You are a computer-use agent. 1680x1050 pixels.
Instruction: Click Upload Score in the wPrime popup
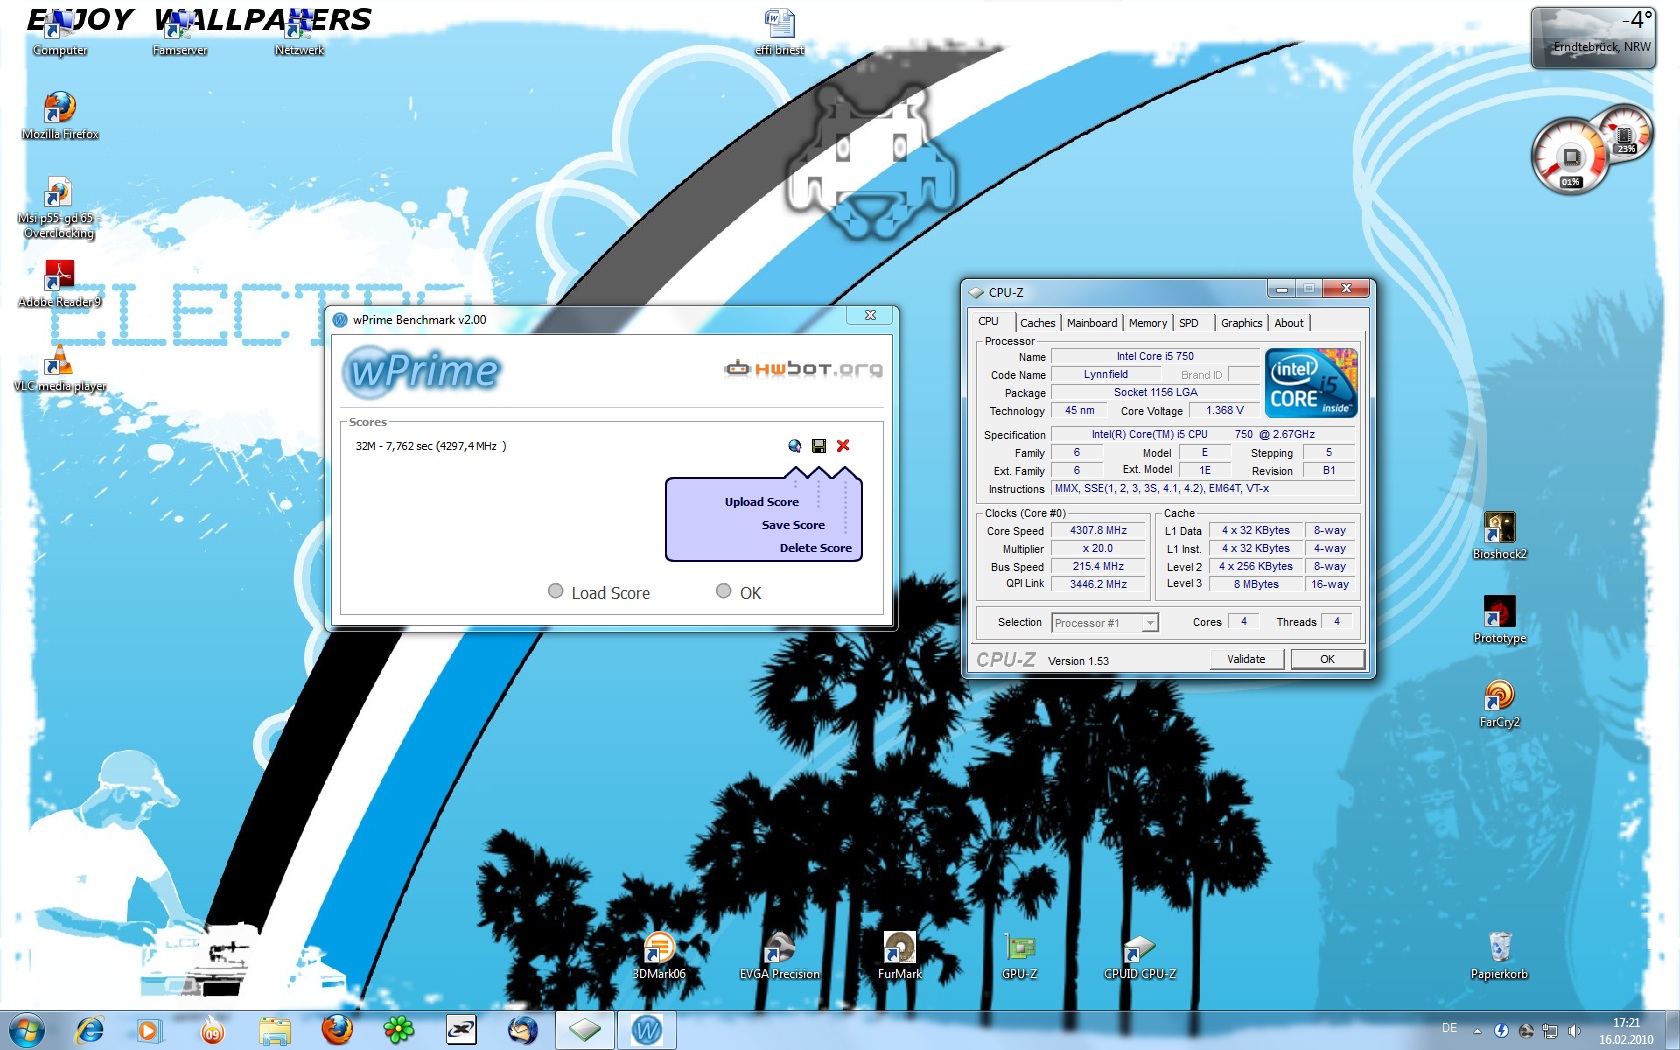click(761, 502)
